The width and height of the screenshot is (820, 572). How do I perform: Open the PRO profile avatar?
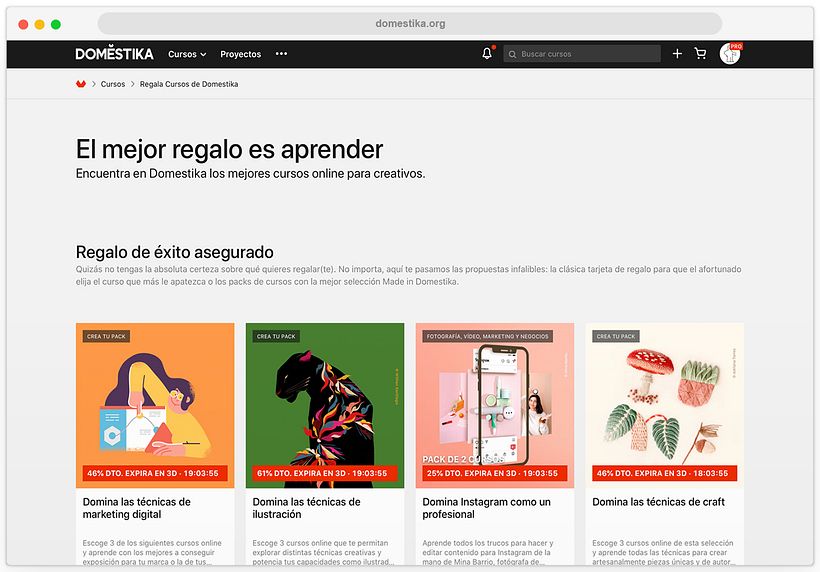point(730,53)
